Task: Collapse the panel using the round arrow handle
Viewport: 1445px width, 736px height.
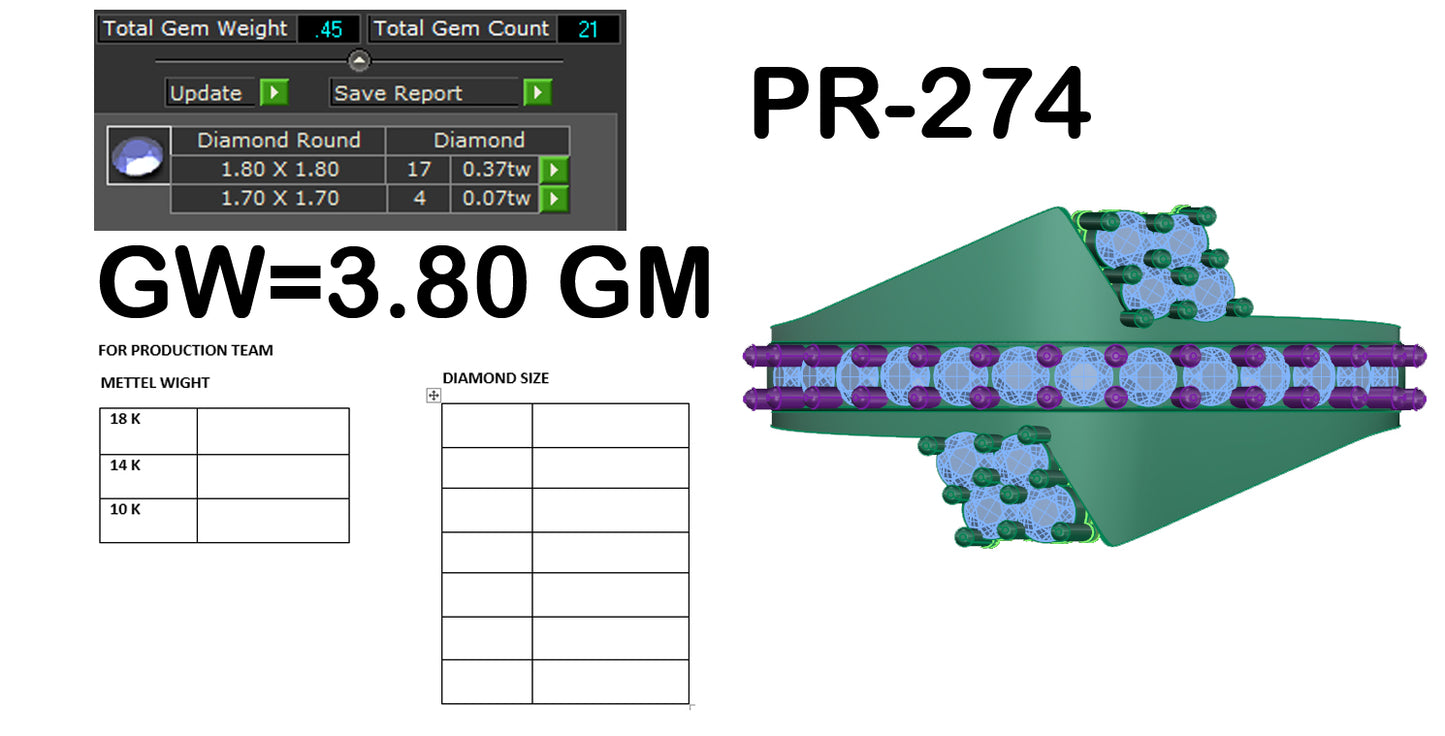Action: point(360,61)
